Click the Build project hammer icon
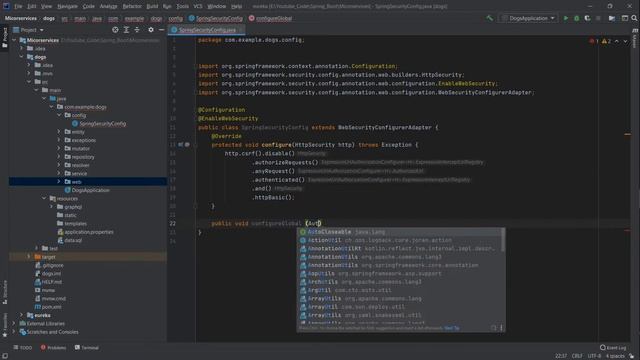The height and width of the screenshot is (360, 640). [489, 18]
